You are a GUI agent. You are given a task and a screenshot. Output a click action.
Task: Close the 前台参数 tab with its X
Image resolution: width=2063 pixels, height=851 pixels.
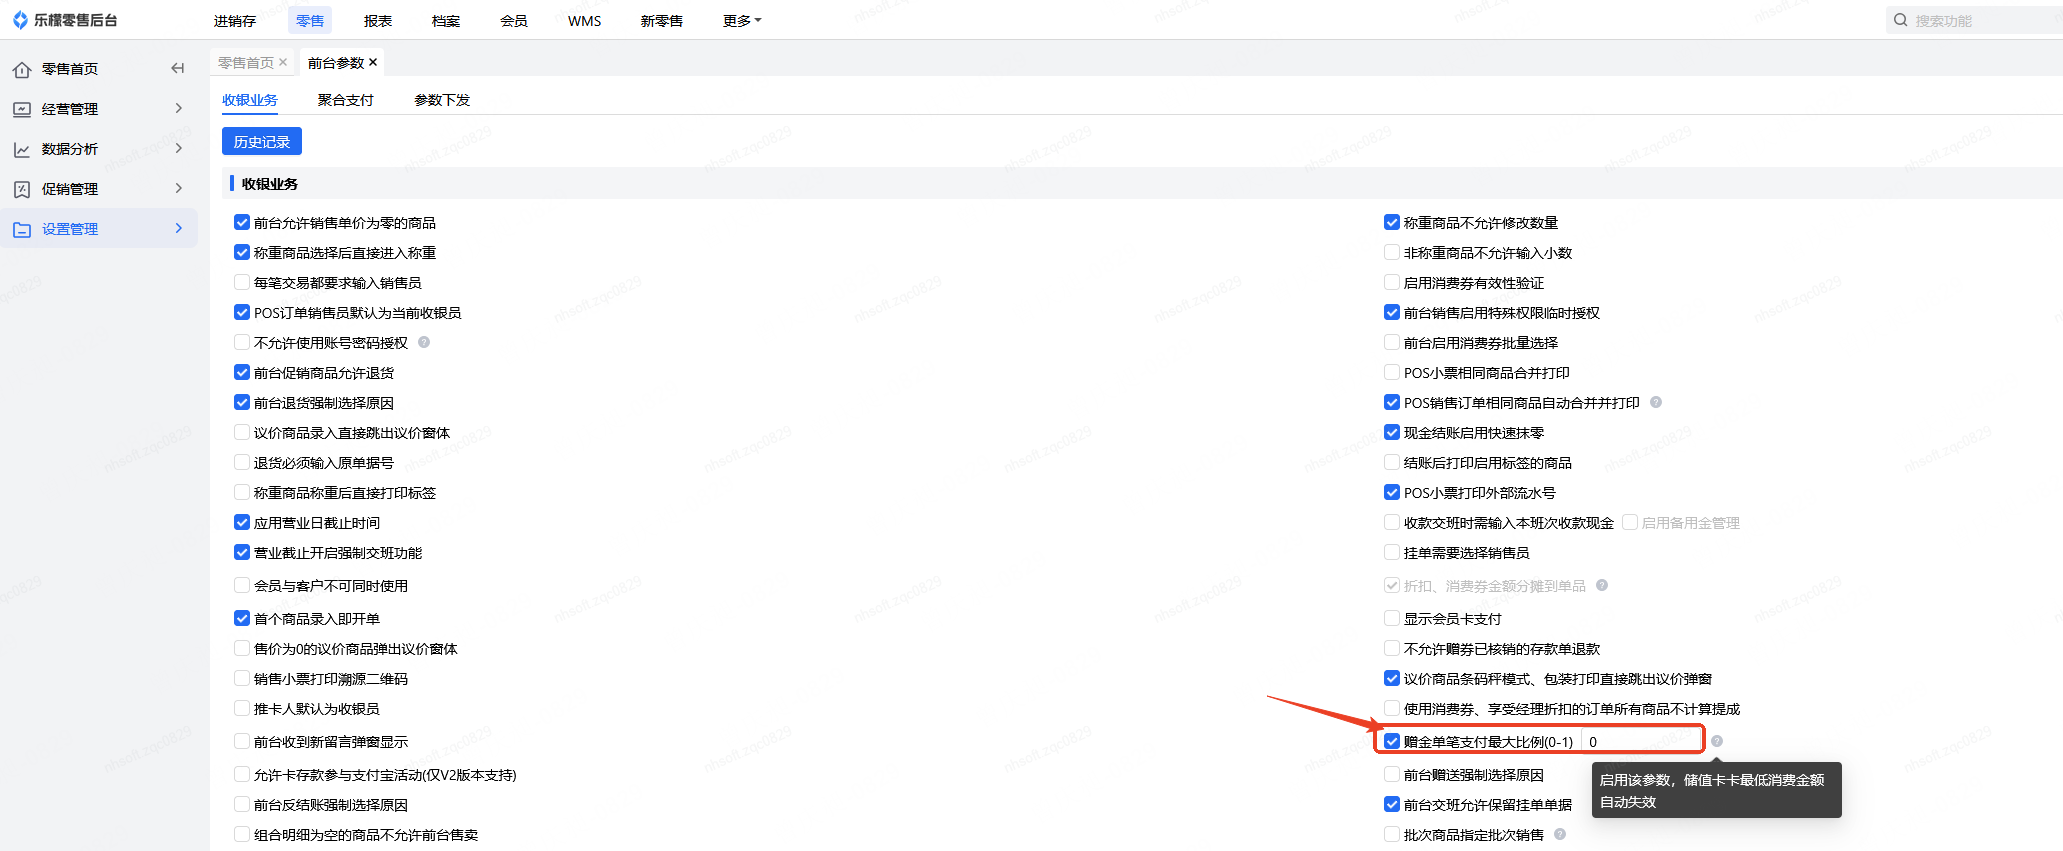tap(373, 62)
